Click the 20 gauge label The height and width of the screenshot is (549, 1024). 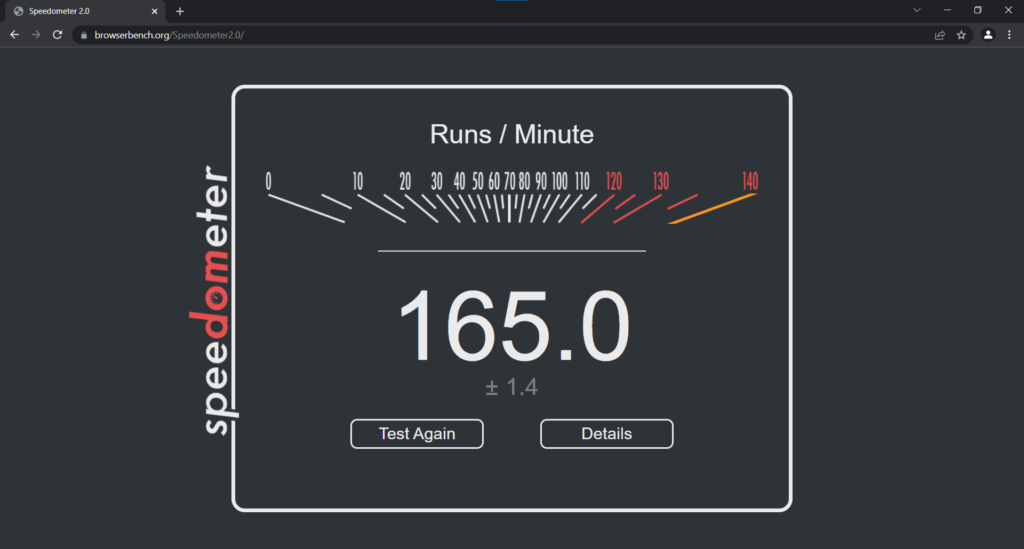coord(406,181)
